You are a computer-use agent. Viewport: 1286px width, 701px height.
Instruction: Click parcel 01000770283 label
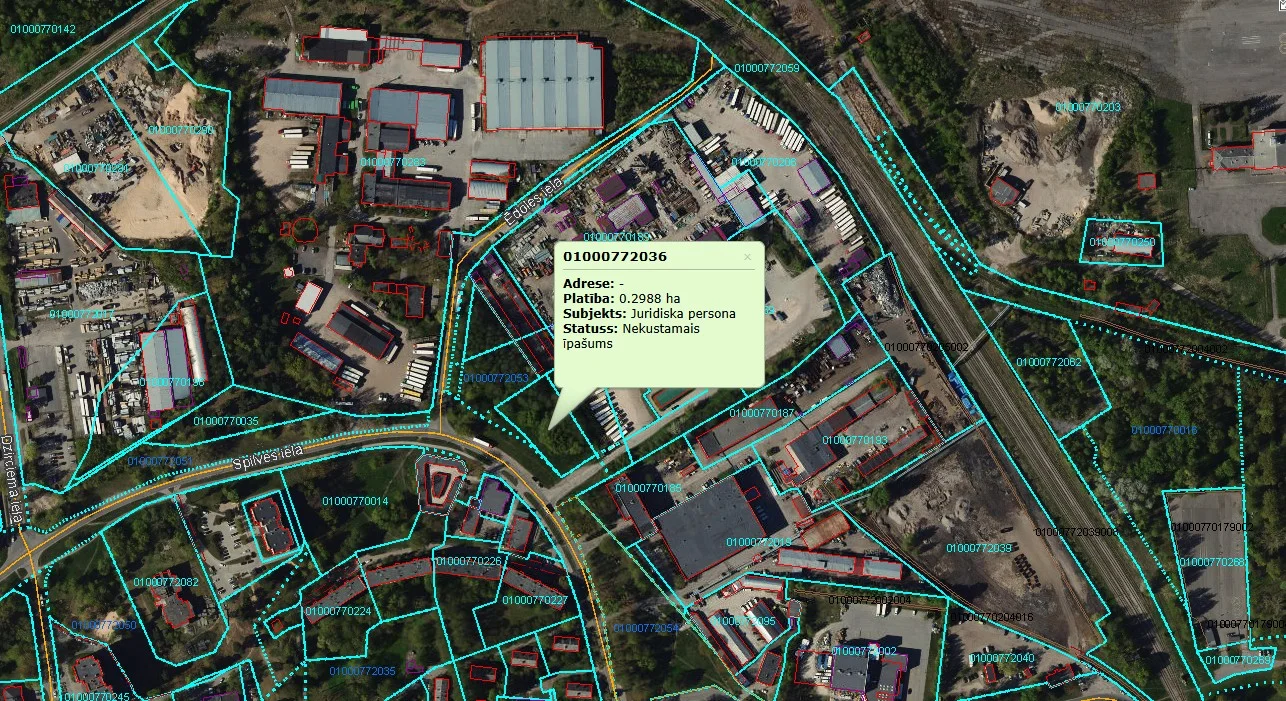[x=392, y=162]
